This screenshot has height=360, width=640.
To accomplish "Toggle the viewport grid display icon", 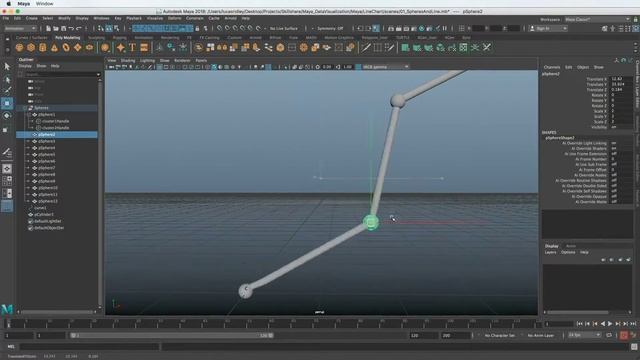I will point(160,67).
